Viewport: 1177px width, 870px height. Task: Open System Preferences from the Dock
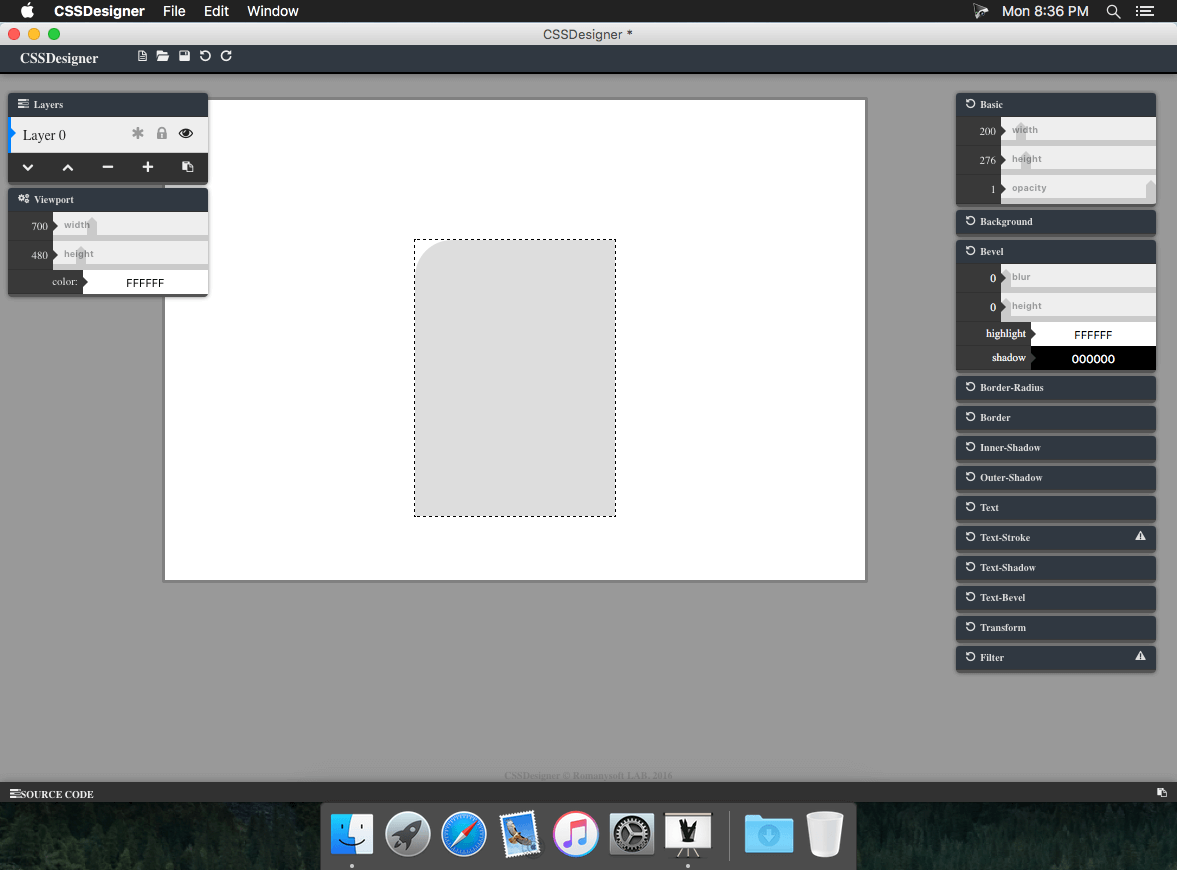pyautogui.click(x=631, y=834)
